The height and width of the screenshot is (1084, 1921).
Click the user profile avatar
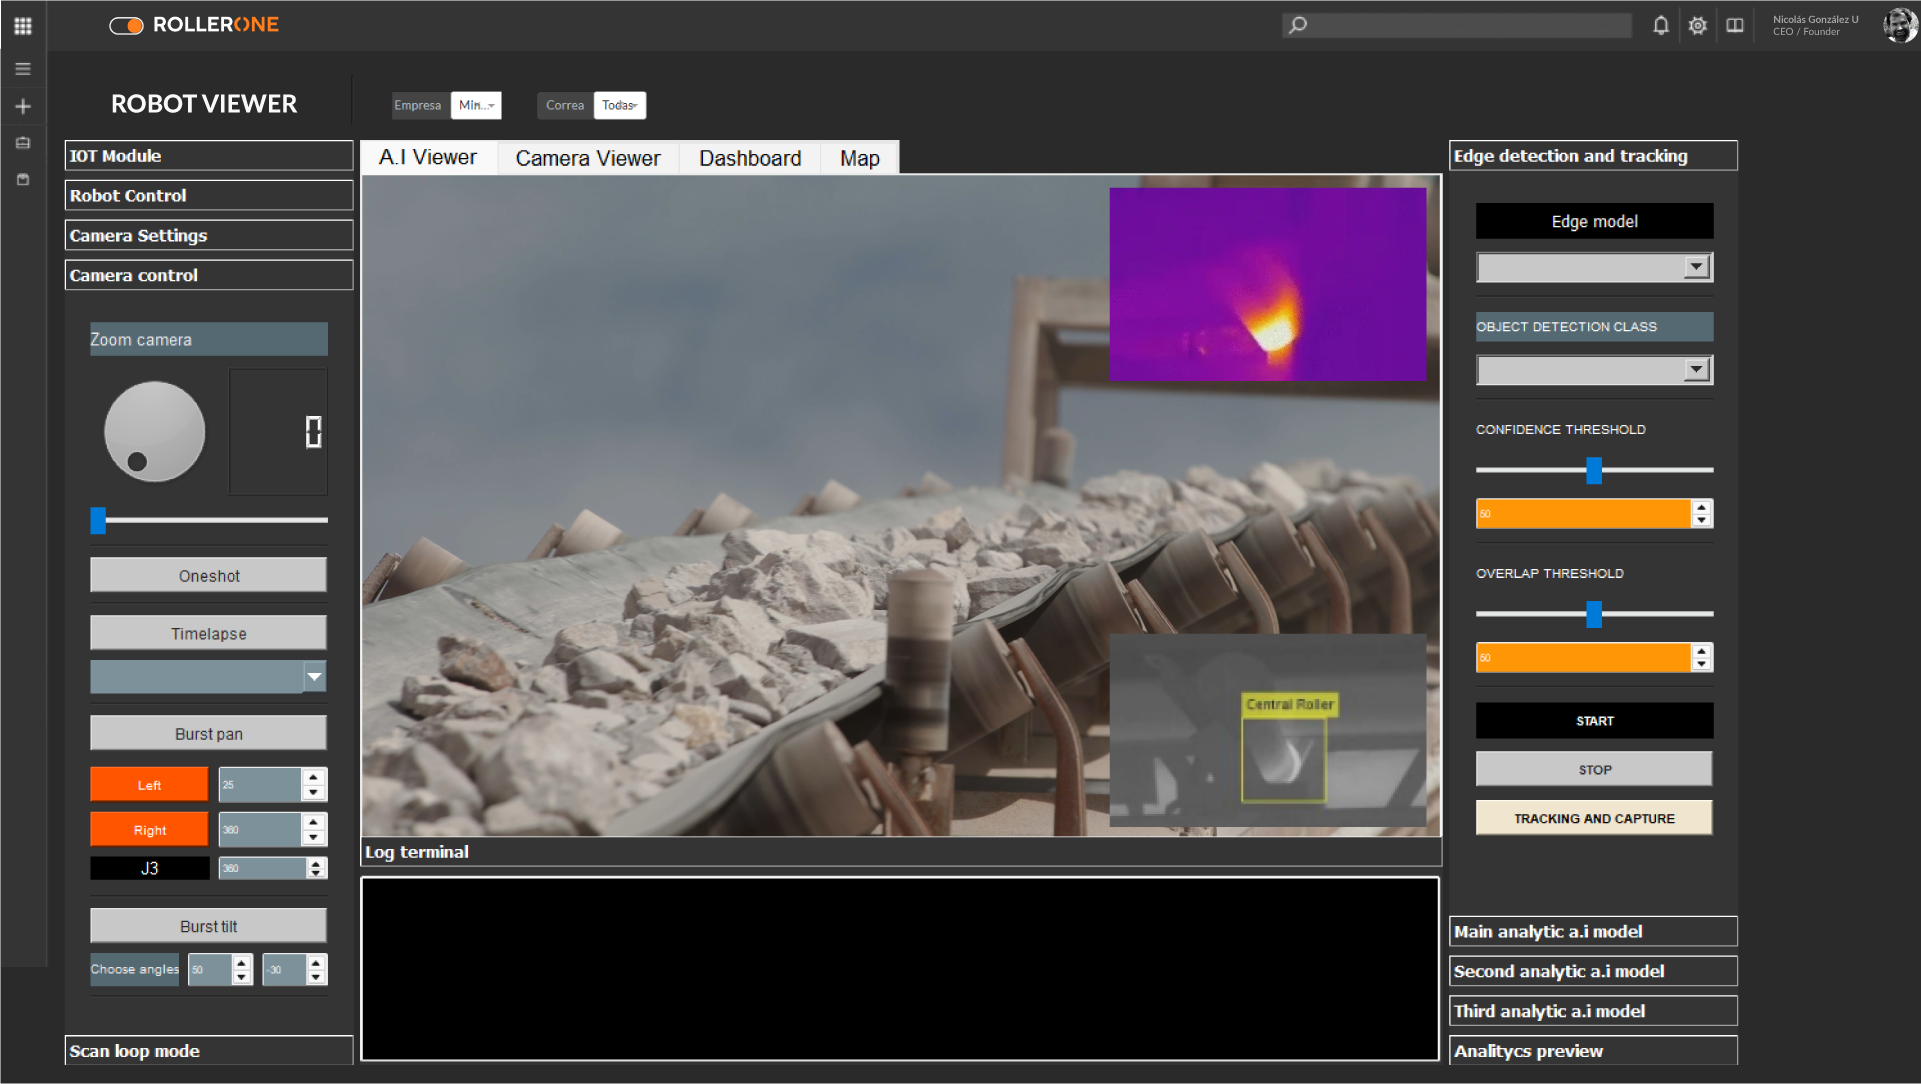coord(1899,25)
